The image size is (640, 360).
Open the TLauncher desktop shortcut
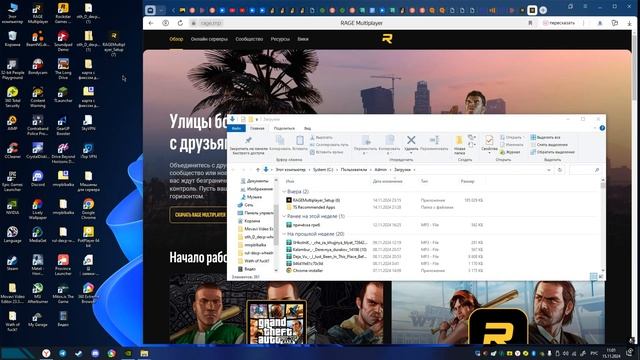click(x=63, y=95)
